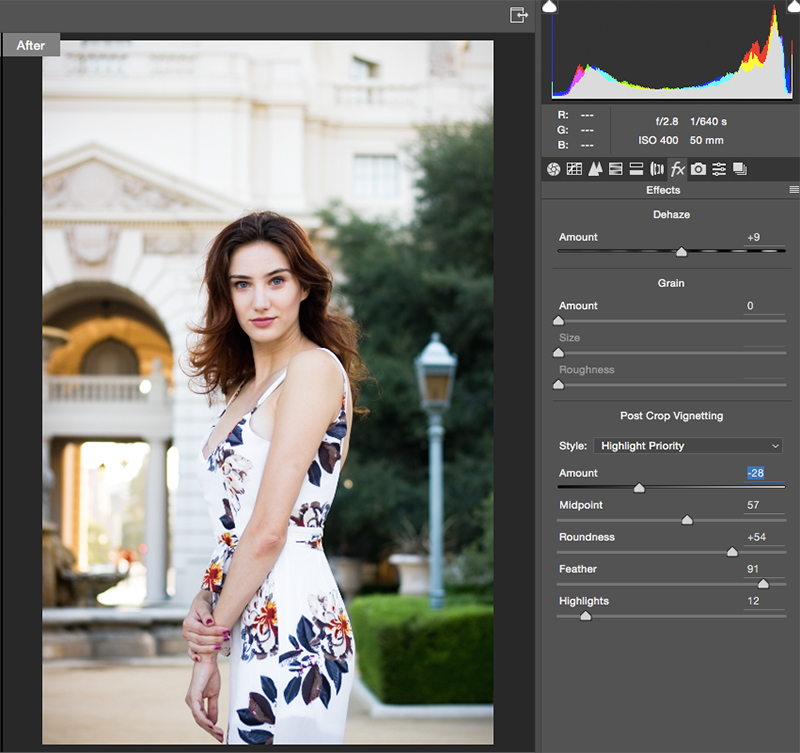
Task: Click the Effects panel title
Action: pyautogui.click(x=663, y=190)
